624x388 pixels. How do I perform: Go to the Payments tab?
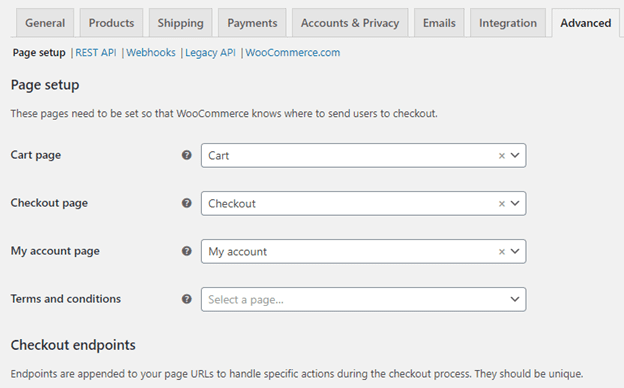click(x=252, y=23)
